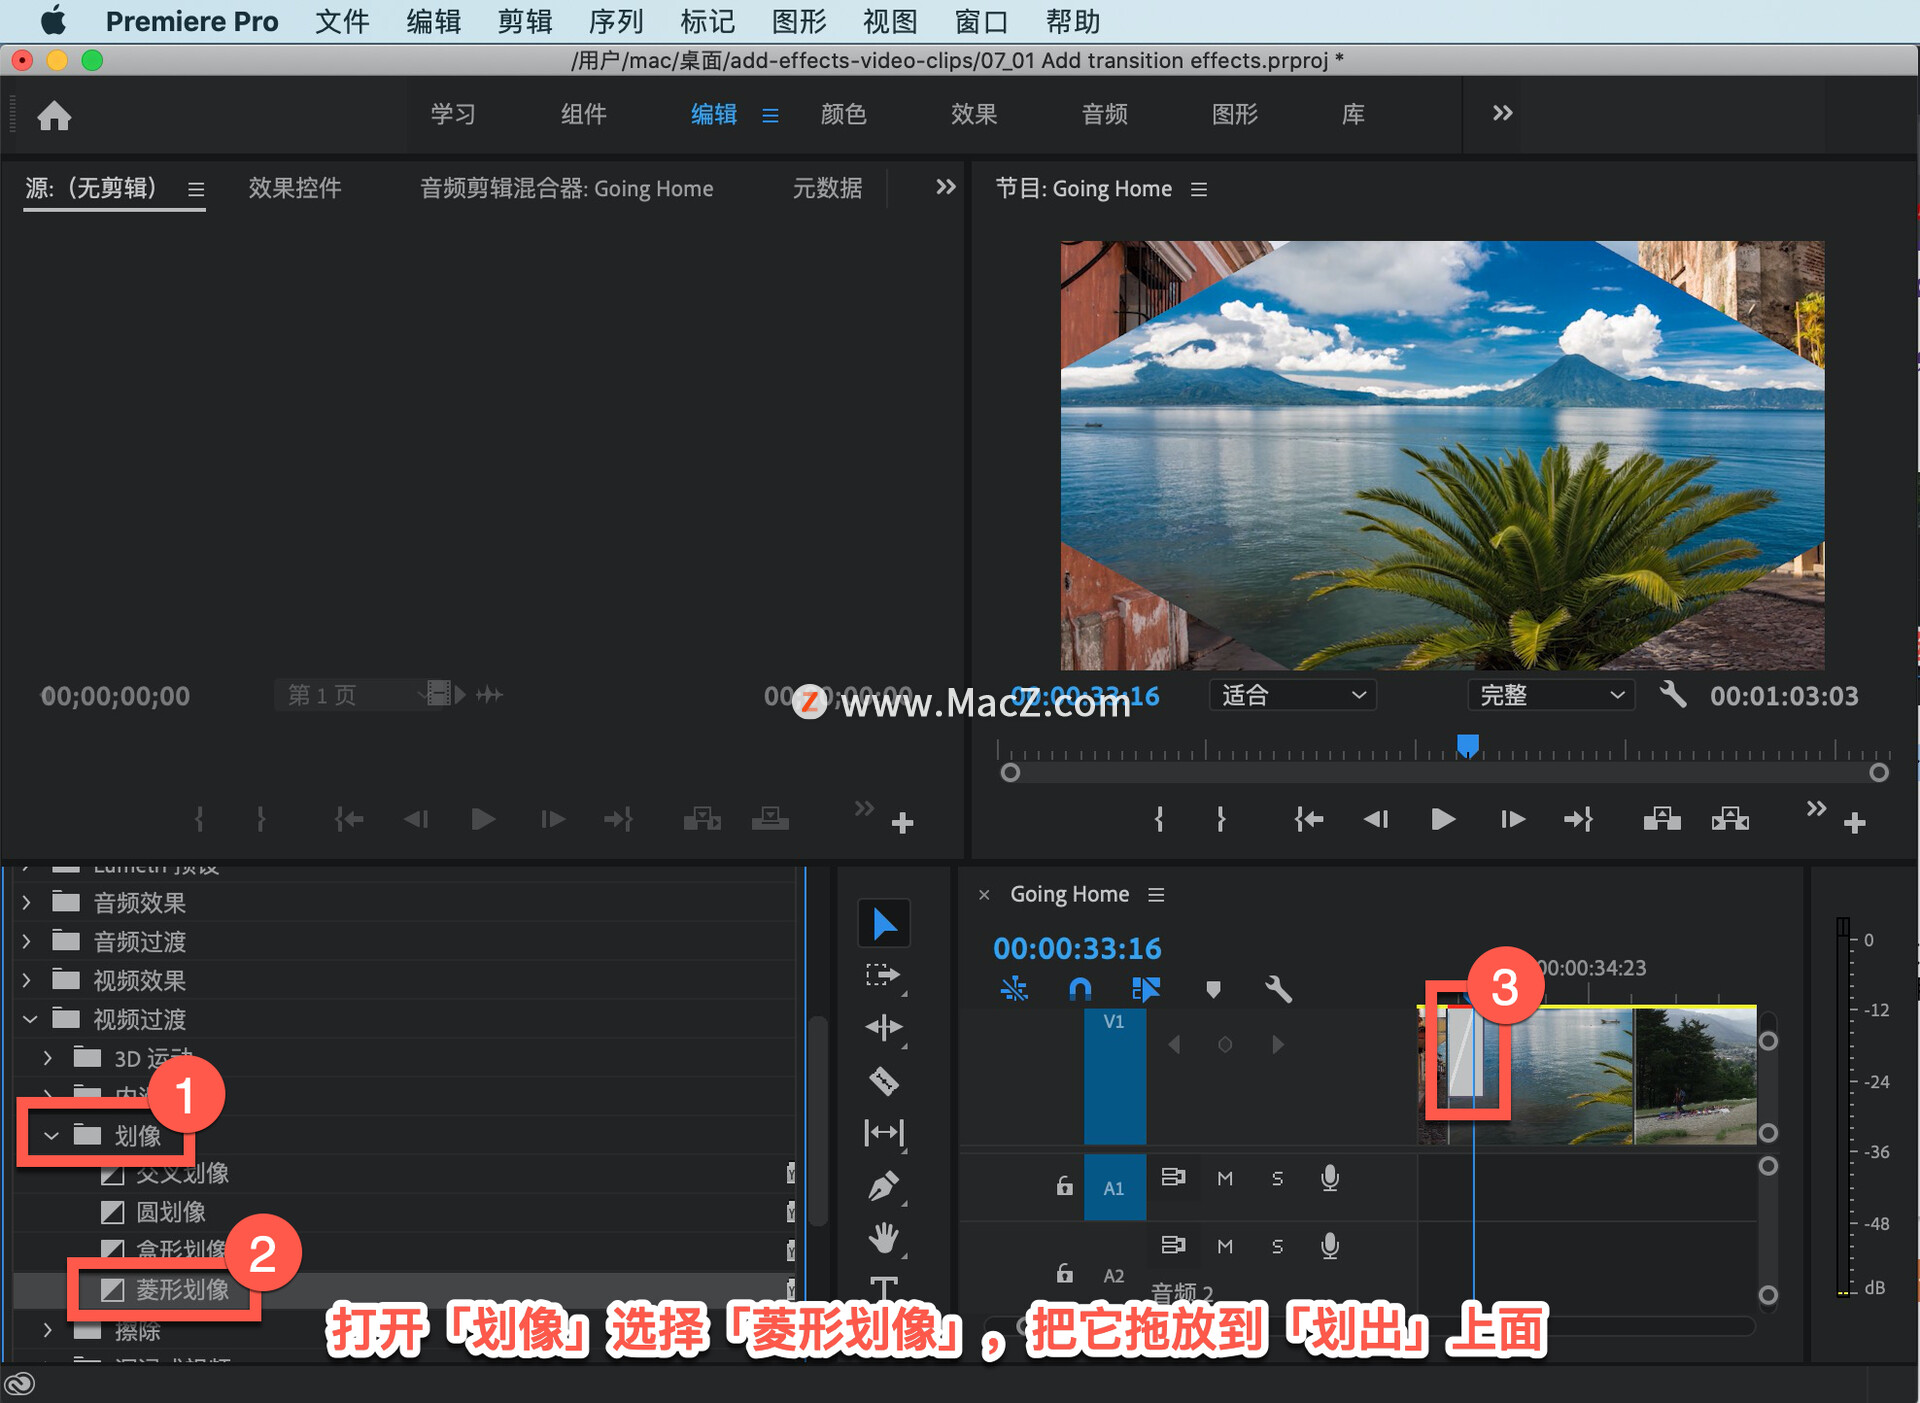Close the Going Home sequence tab

[x=984, y=895]
